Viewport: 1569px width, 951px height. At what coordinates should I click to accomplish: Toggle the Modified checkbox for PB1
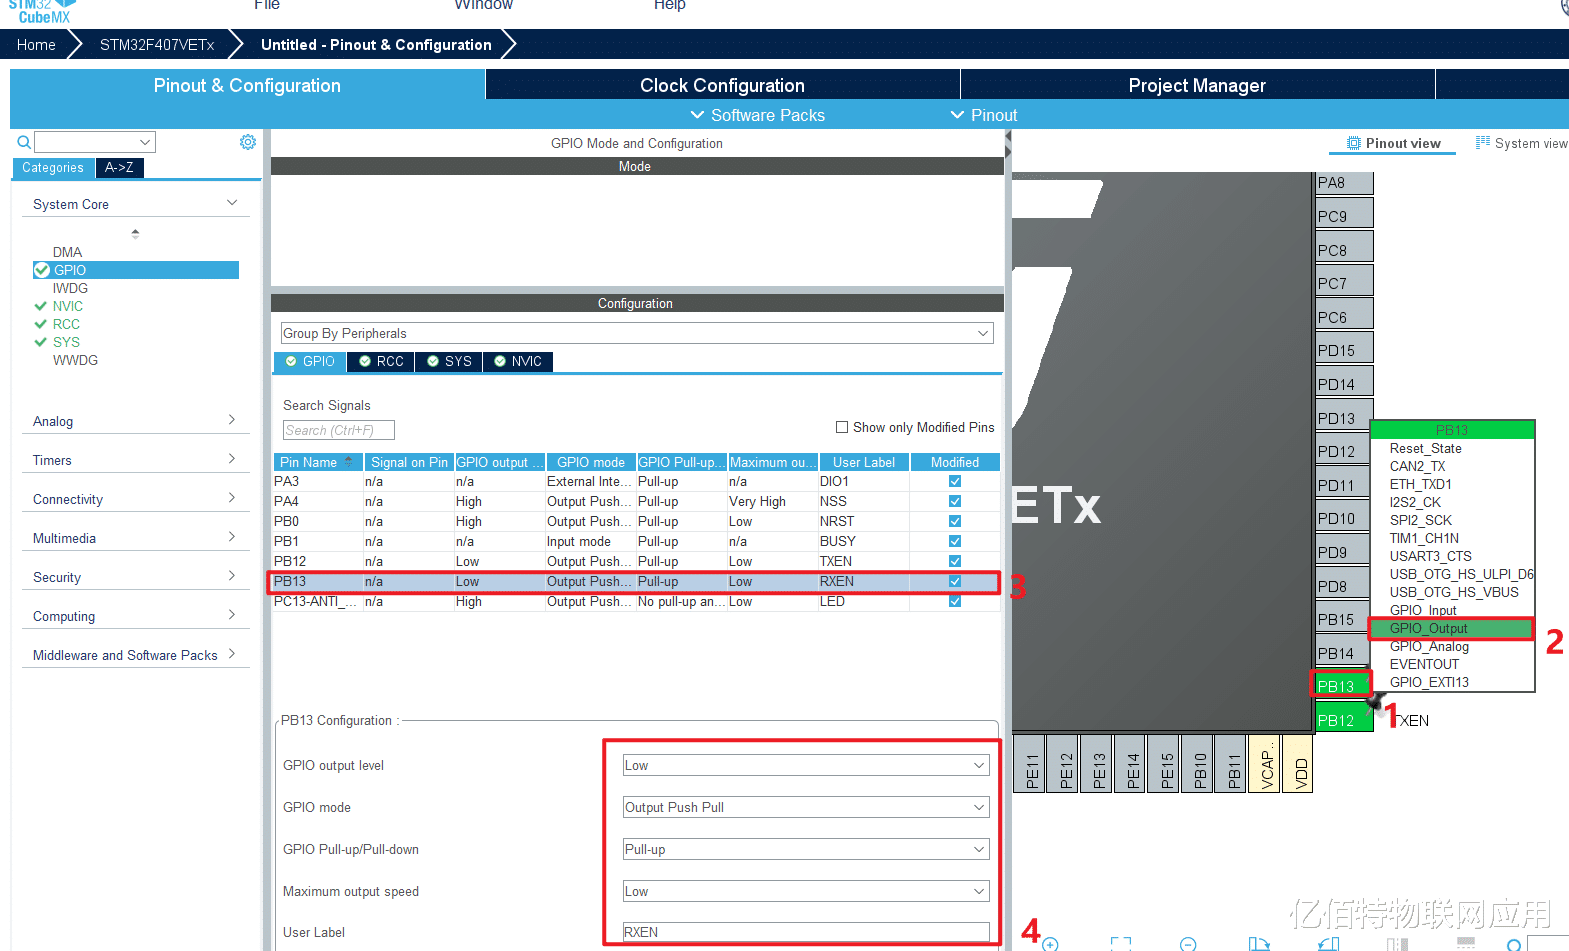point(955,541)
